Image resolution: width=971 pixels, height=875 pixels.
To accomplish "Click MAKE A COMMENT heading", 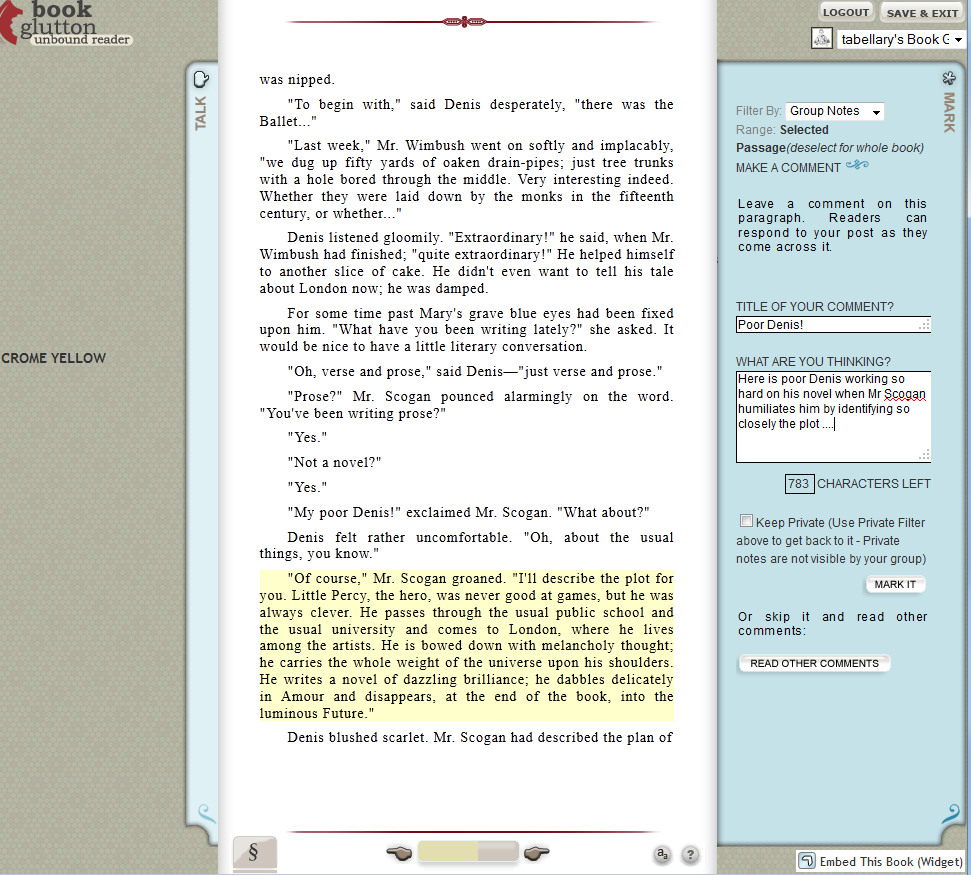I will point(788,168).
